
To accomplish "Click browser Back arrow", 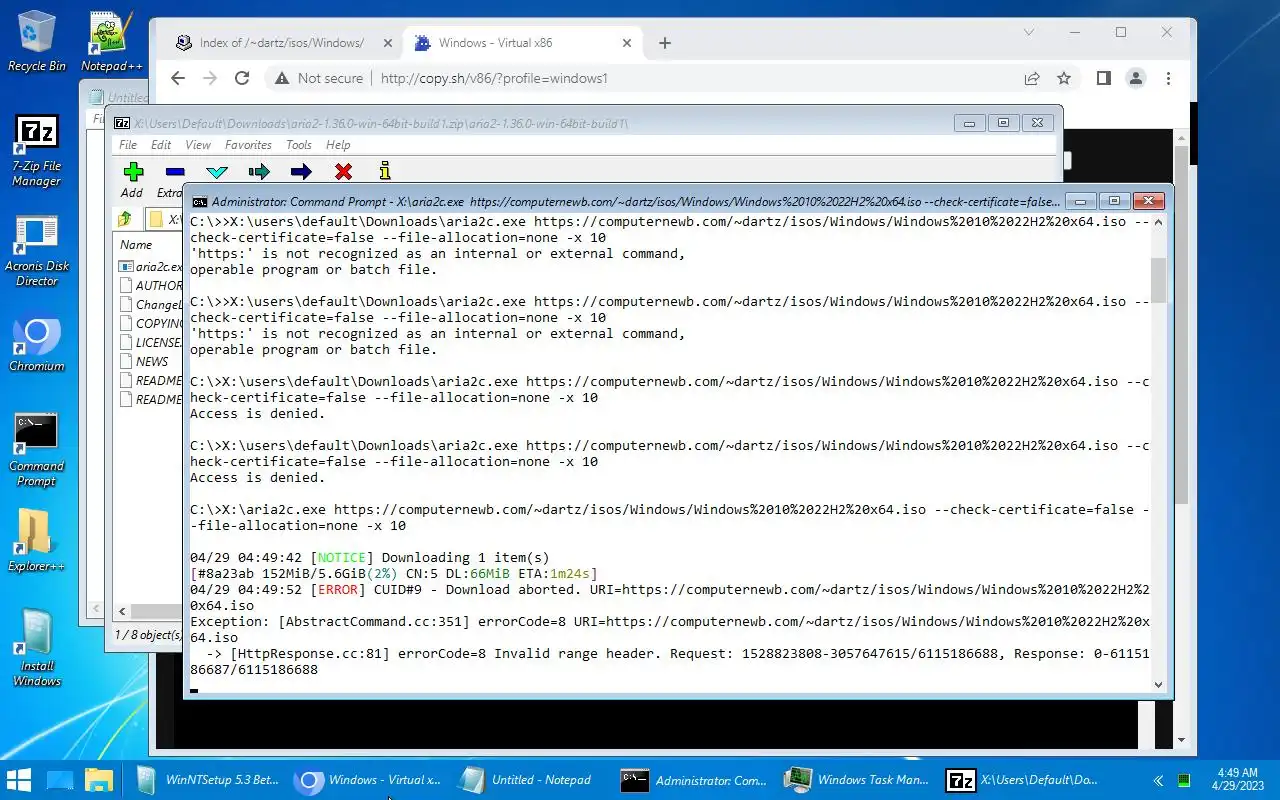I will pos(178,78).
